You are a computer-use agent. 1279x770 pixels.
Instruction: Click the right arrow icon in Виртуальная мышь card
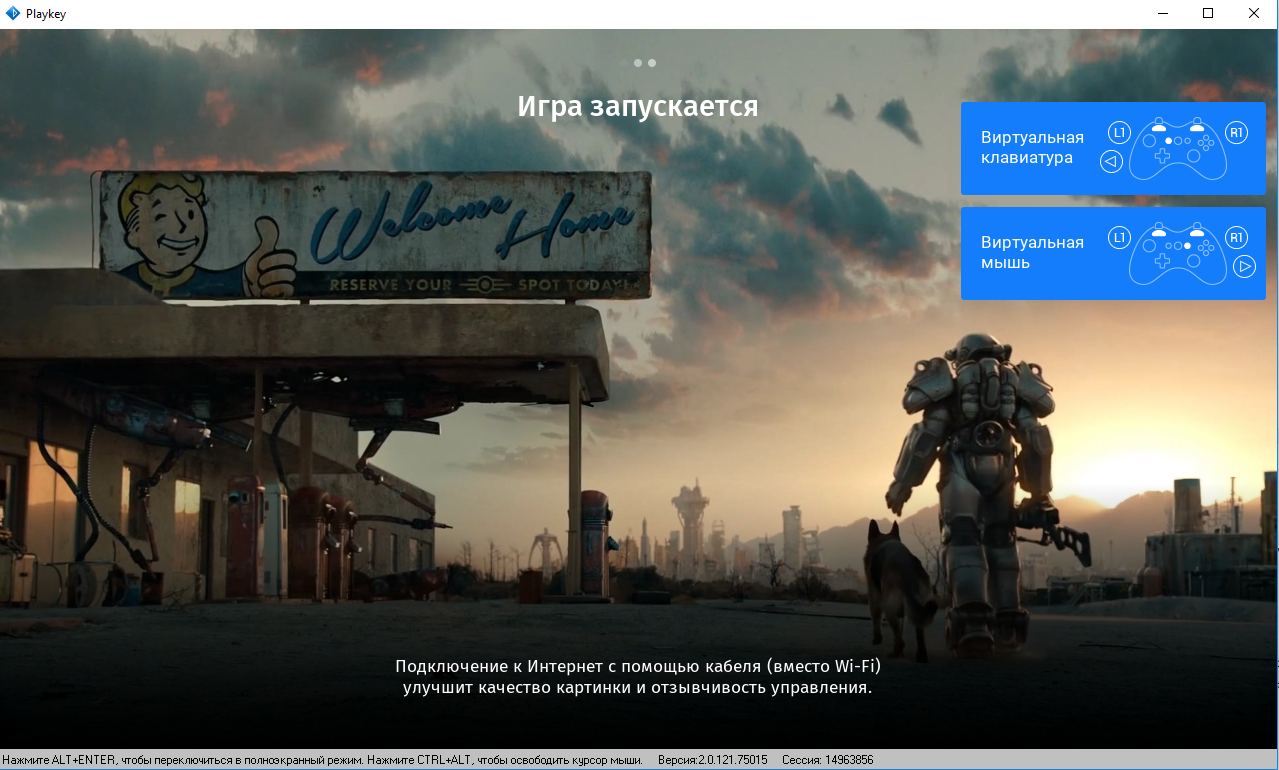pos(1244,267)
